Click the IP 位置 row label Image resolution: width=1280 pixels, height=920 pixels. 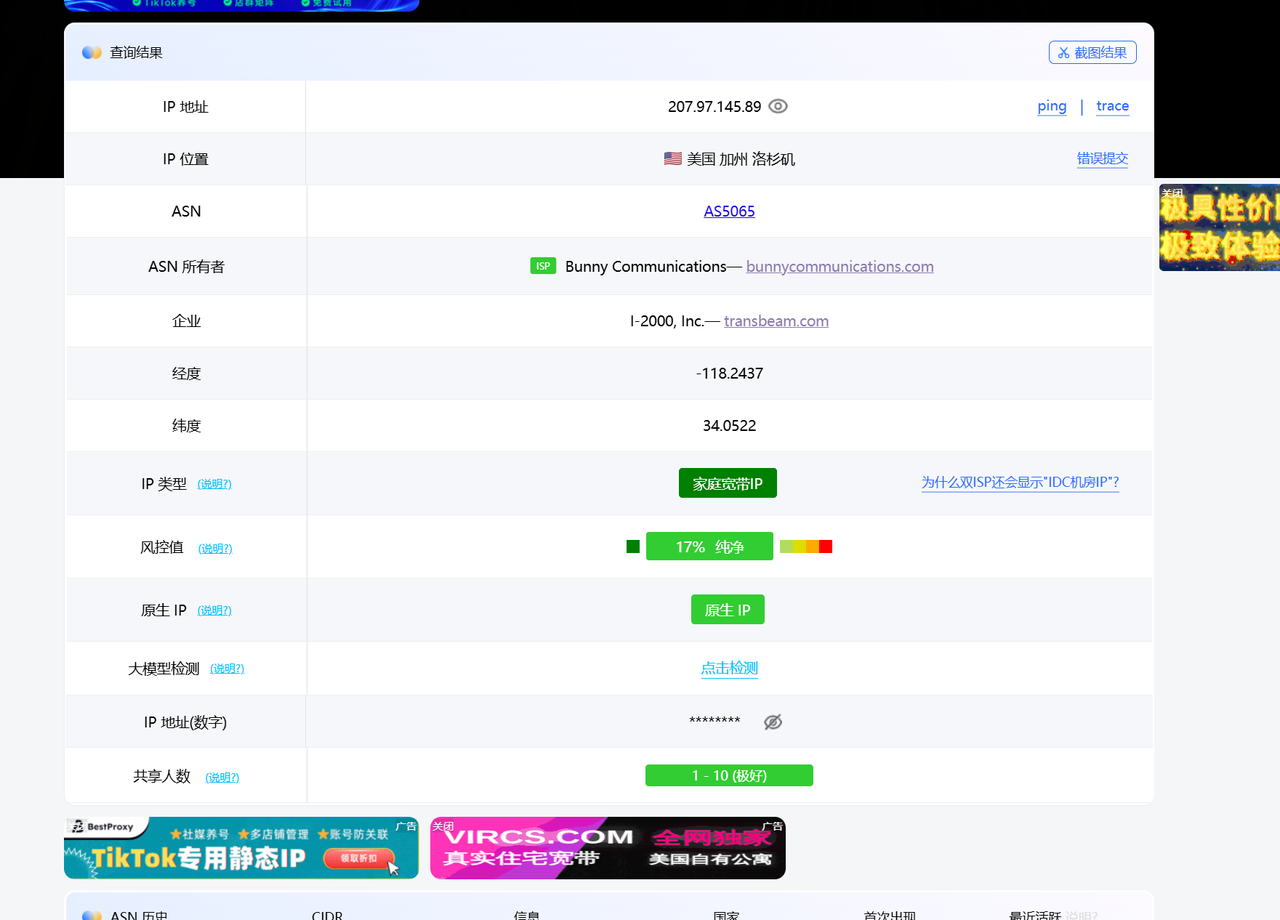point(186,158)
